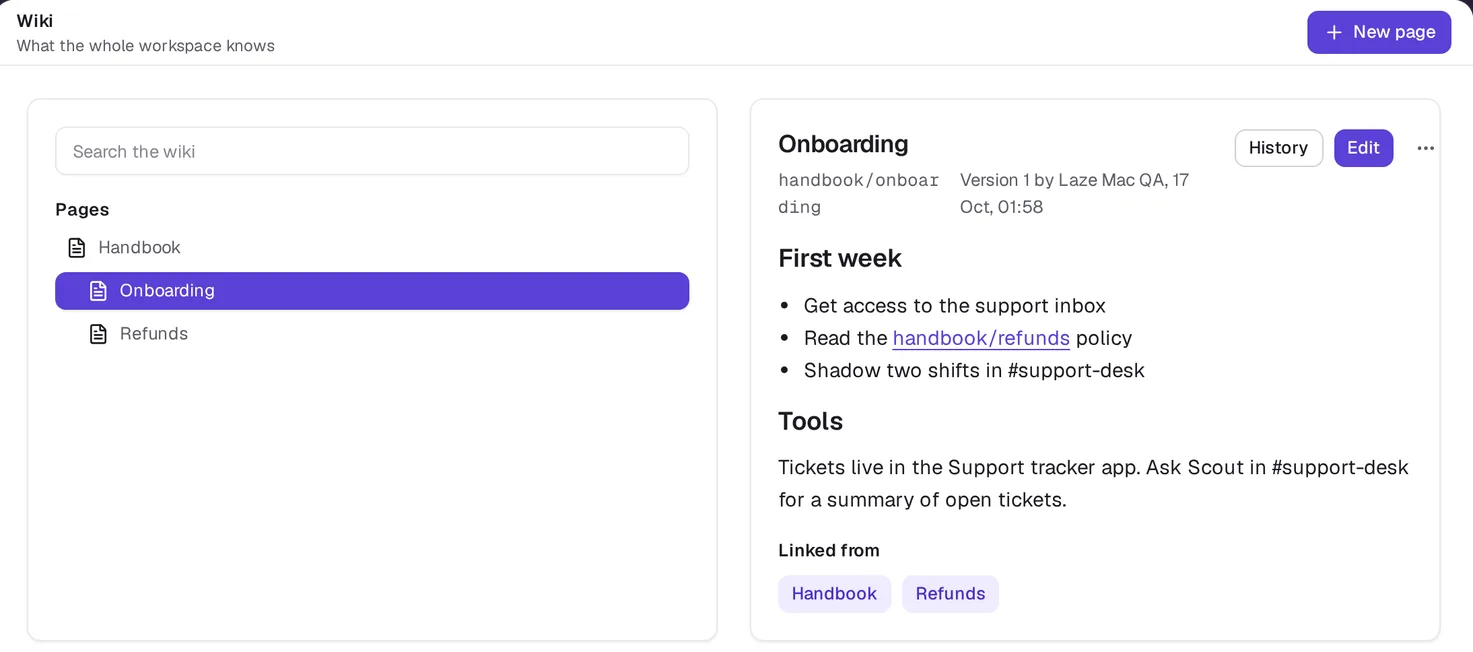This screenshot has height=652, width=1473.
Task: Click the plus icon in New page
Action: [x=1333, y=32]
